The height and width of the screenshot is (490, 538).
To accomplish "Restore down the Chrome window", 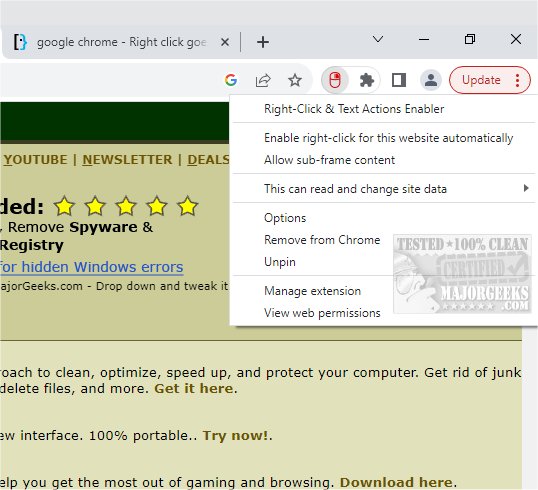I will click(x=470, y=39).
